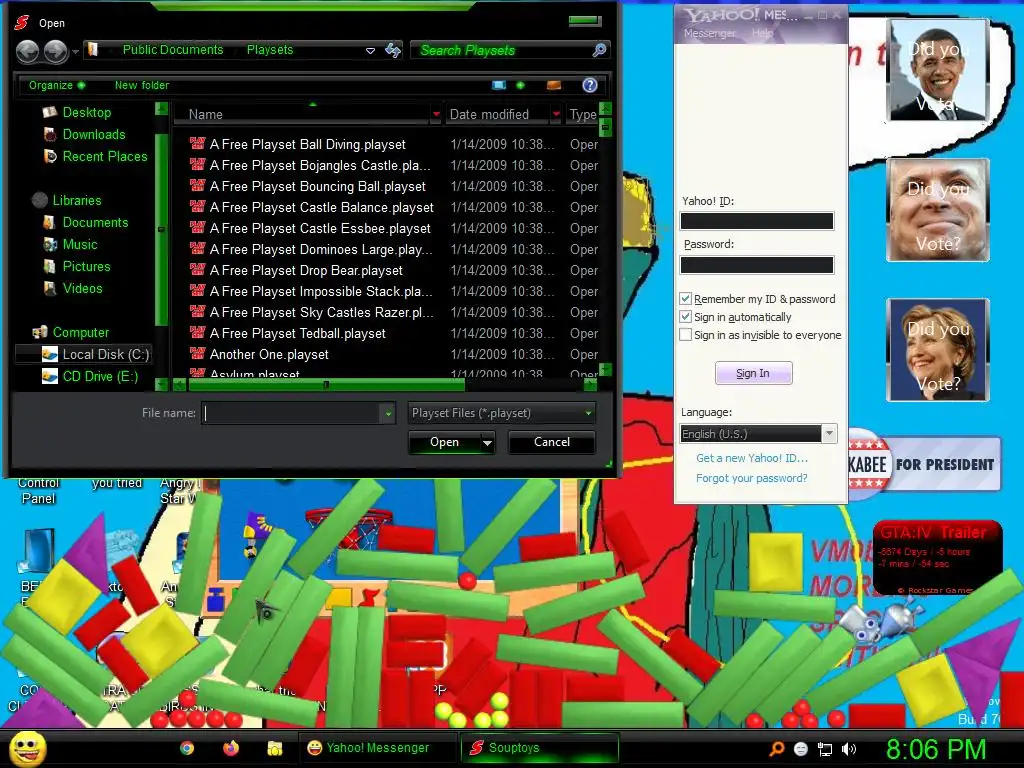
Task: Switch to Soupdoys taskbar item
Action: (x=539, y=748)
